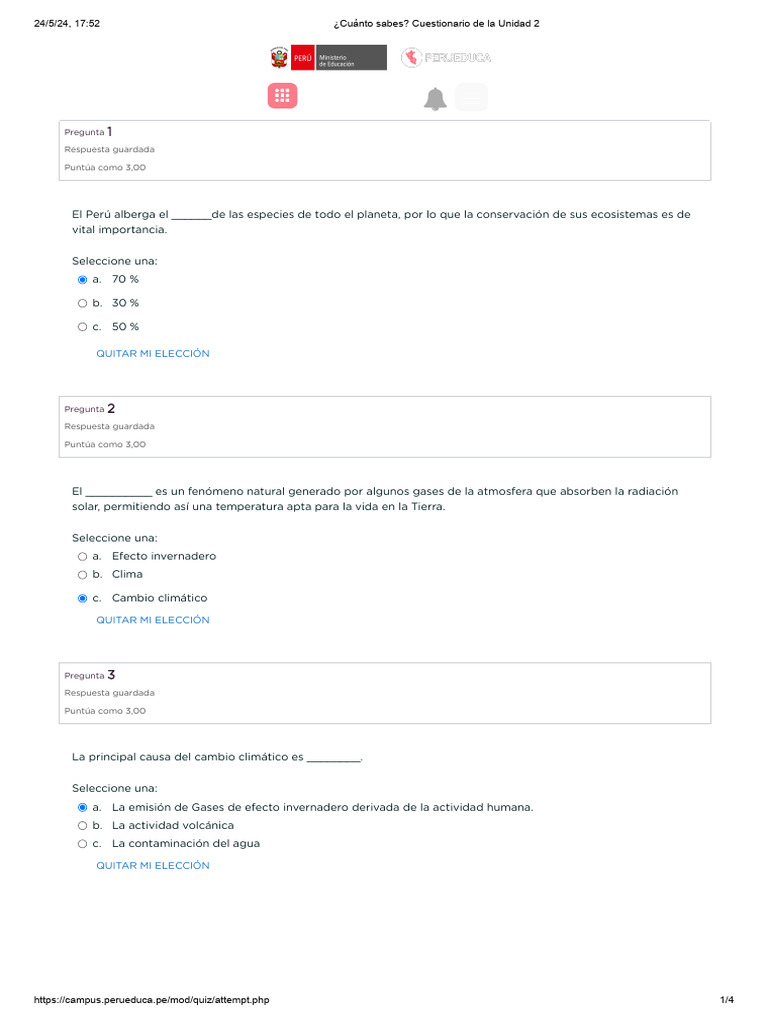768x1024 pixels.
Task: Pick the 50 % answer option
Action: pyautogui.click(x=83, y=327)
